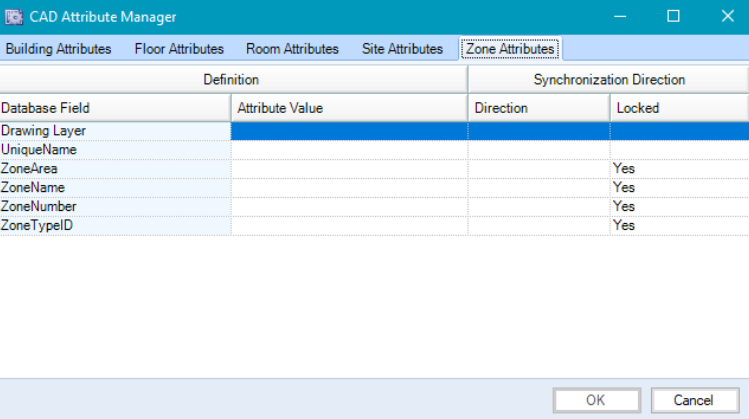Select the Drawing Layer row
749x419 pixels.
[115, 131]
